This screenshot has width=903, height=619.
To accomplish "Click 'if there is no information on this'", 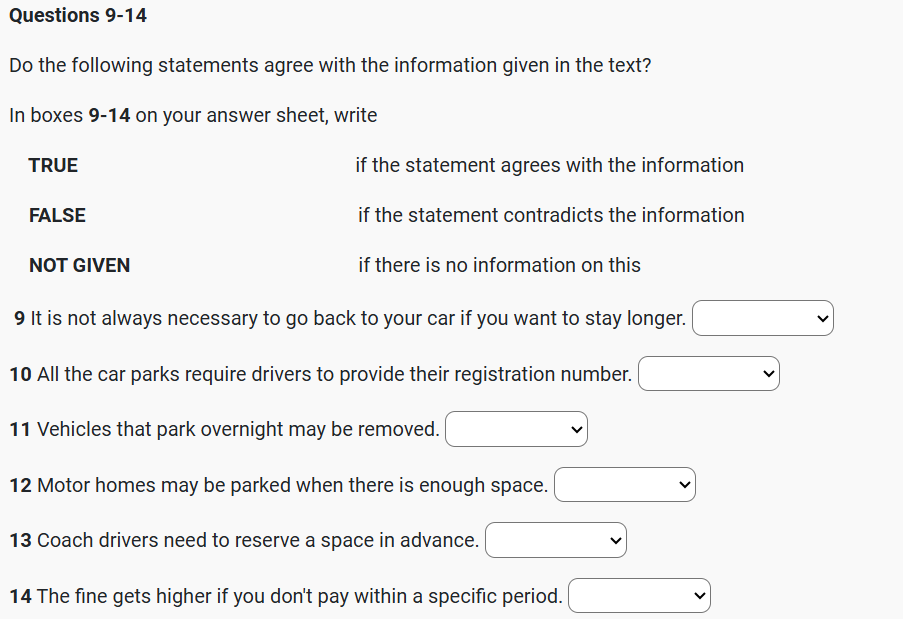I will pyautogui.click(x=499, y=265).
